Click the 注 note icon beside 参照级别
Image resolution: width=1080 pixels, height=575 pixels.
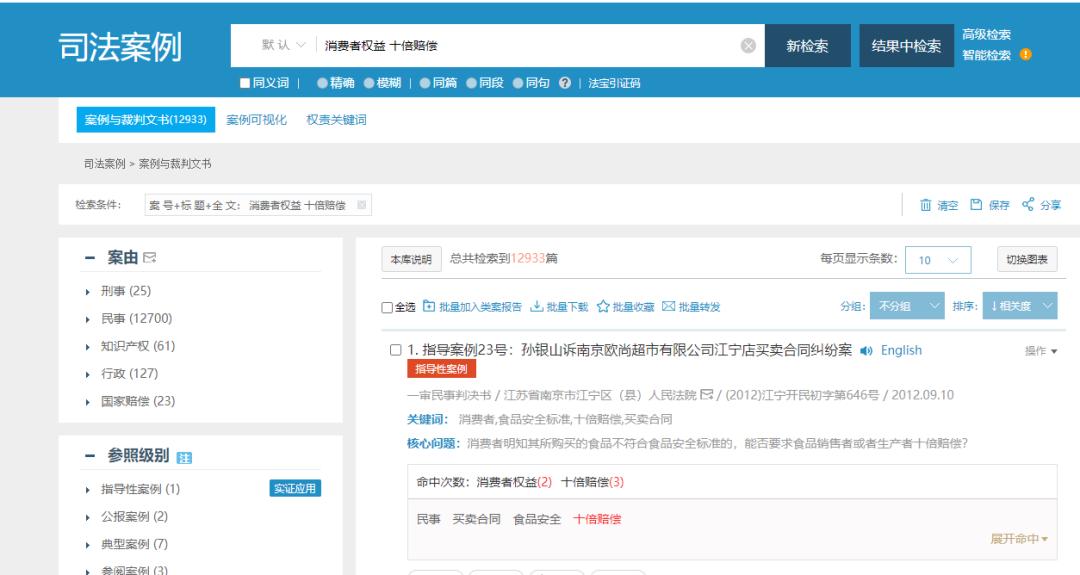click(185, 457)
